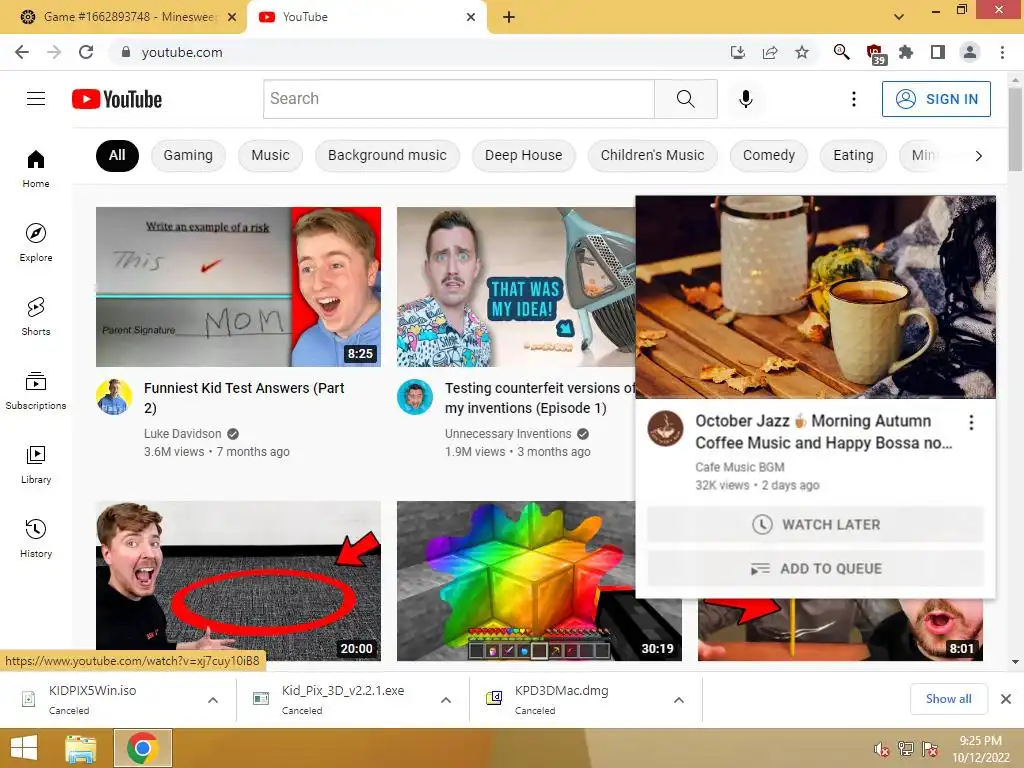Image resolution: width=1024 pixels, height=768 pixels.
Task: Open Chrome three-dot menu
Action: point(1002,52)
